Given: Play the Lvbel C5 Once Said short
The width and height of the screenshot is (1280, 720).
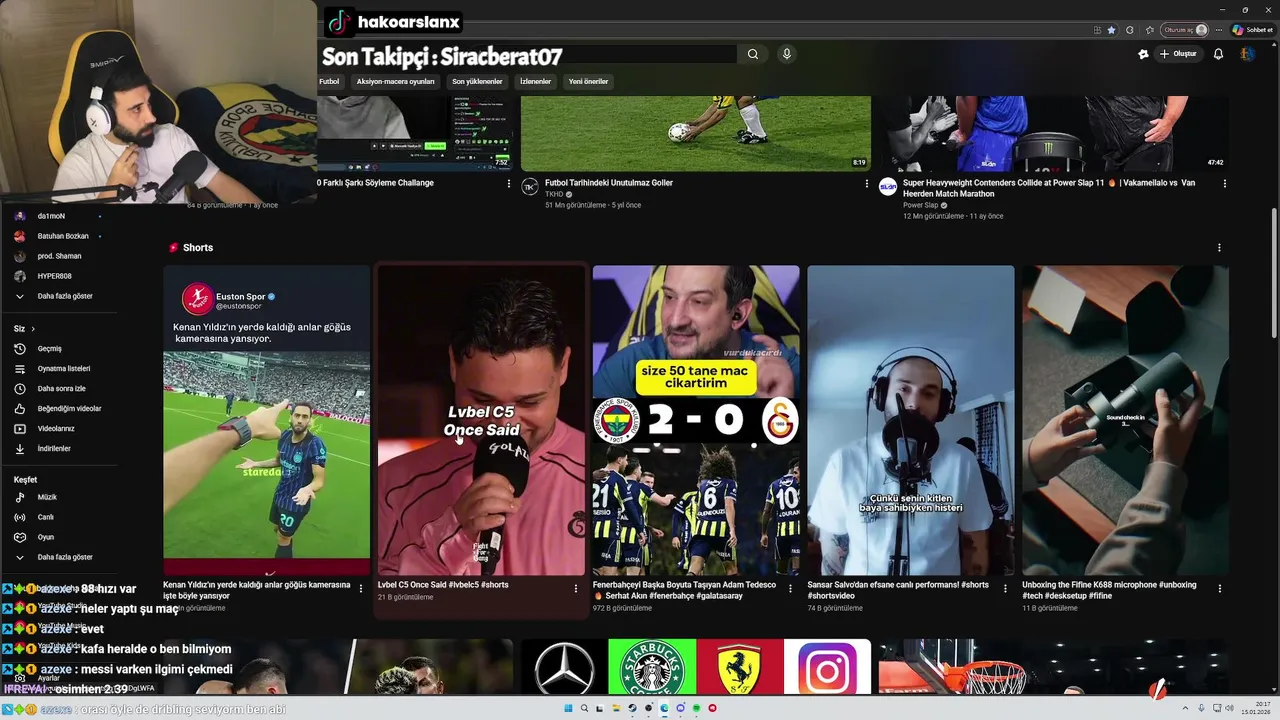Looking at the screenshot, I should (481, 420).
